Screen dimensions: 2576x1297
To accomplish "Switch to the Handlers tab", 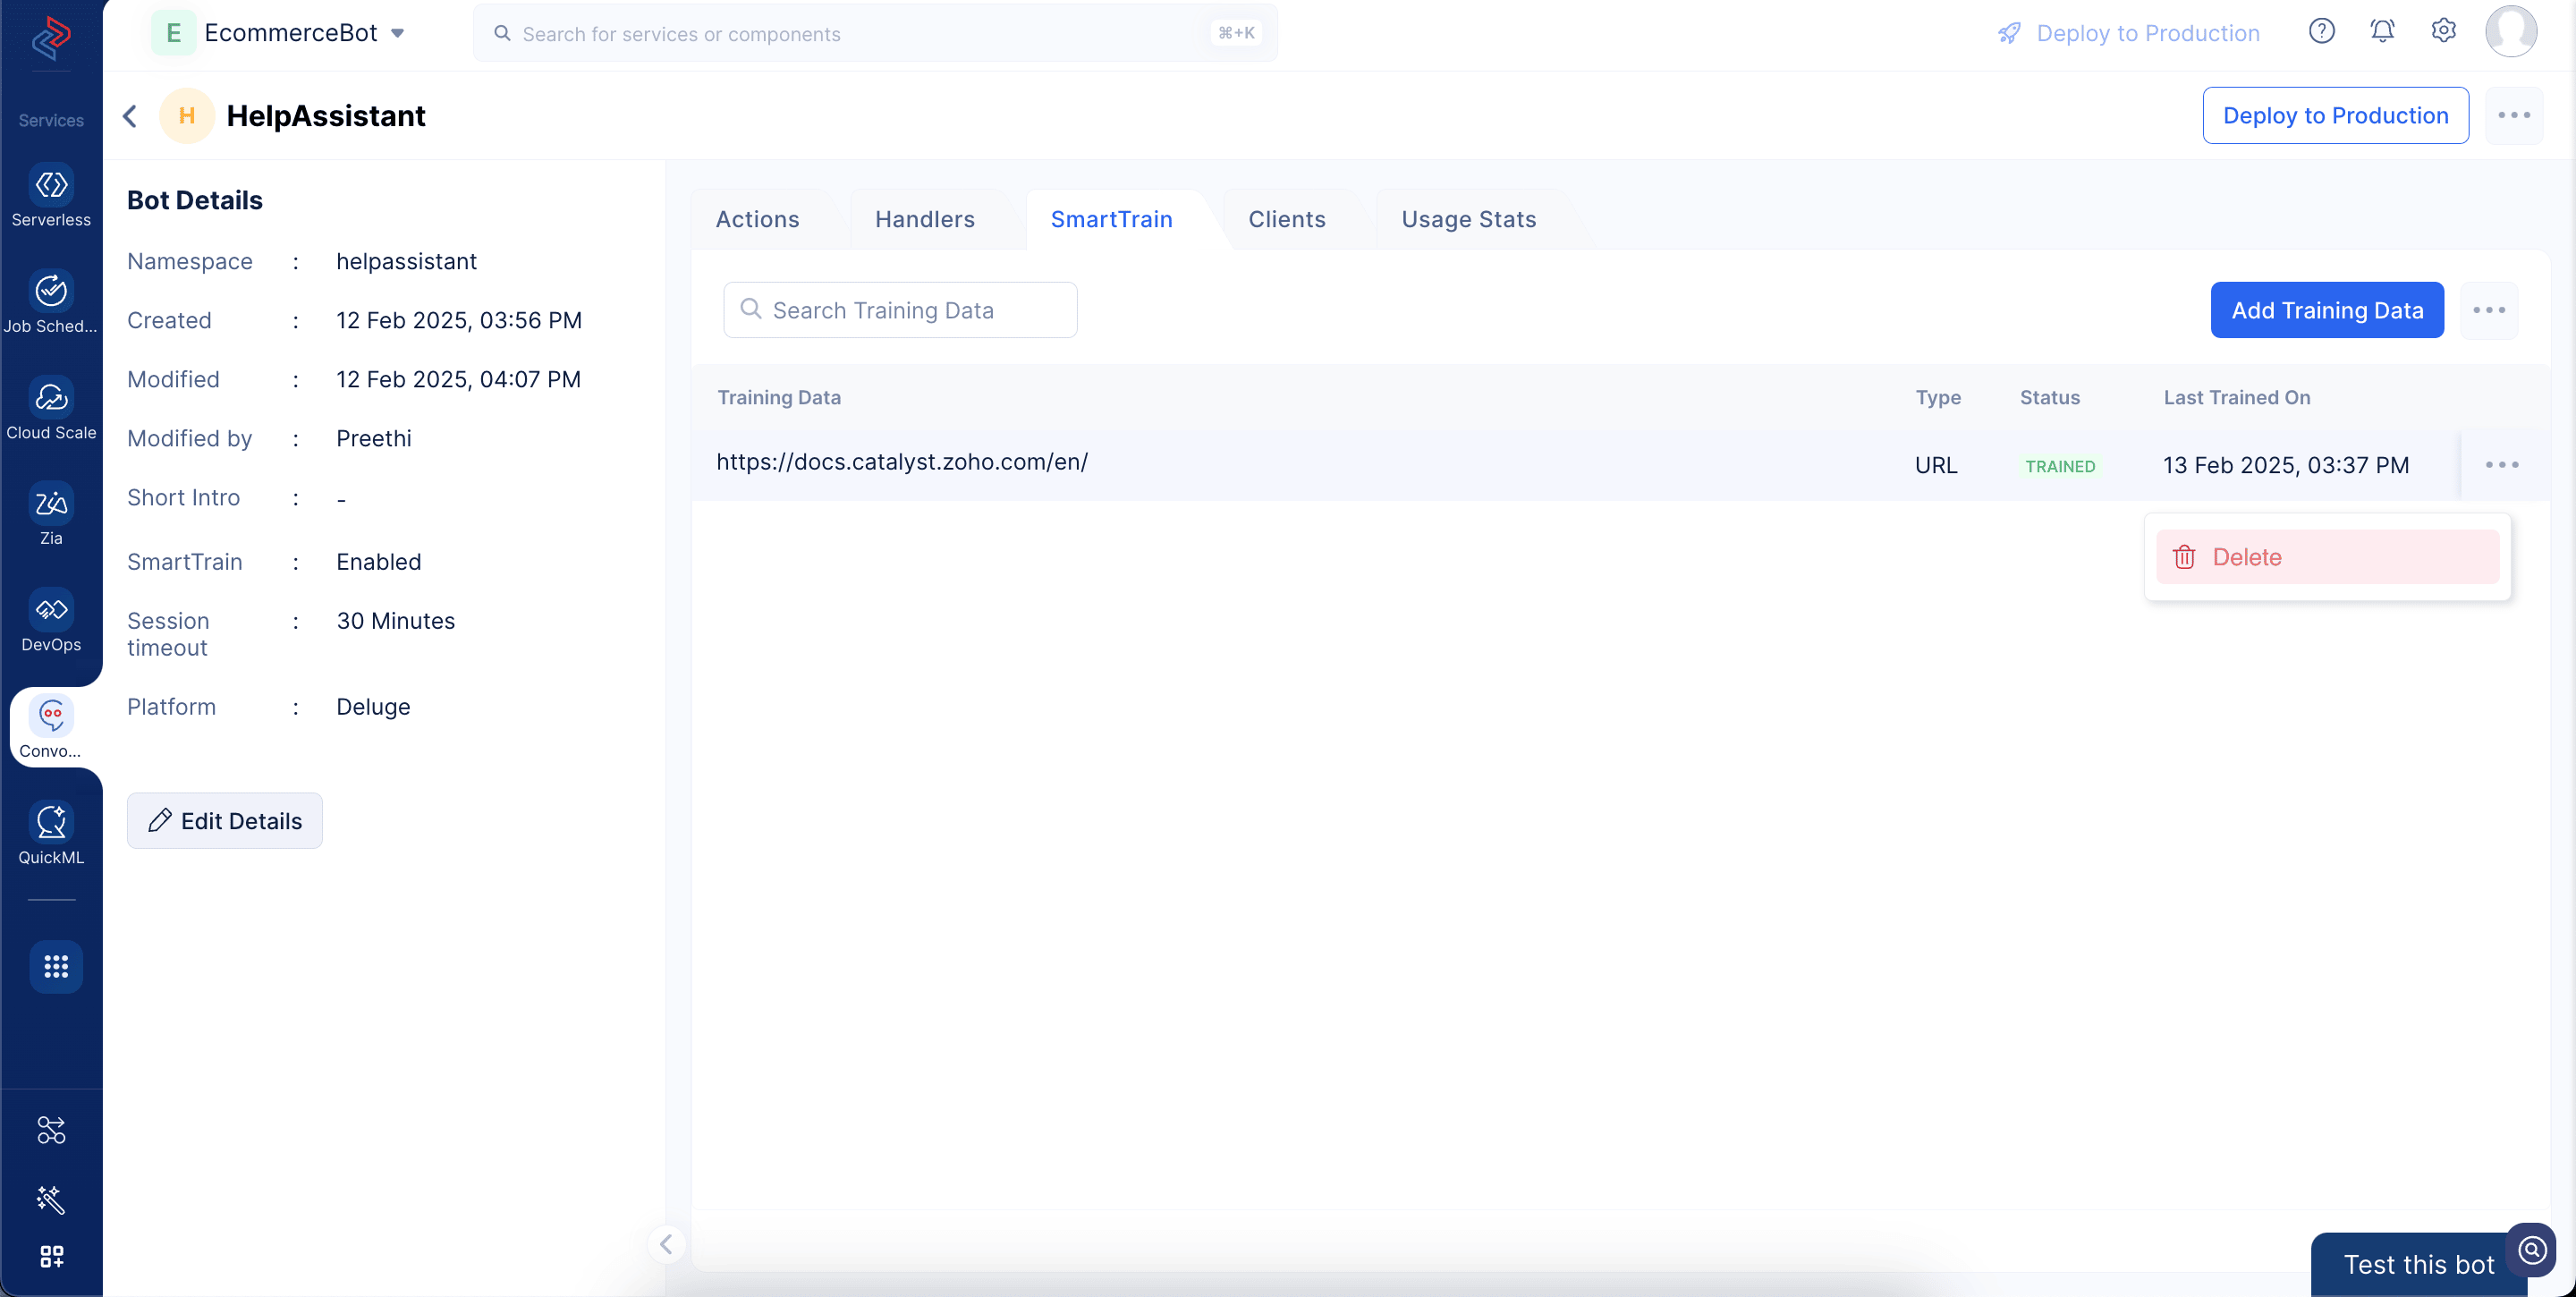I will [x=925, y=219].
